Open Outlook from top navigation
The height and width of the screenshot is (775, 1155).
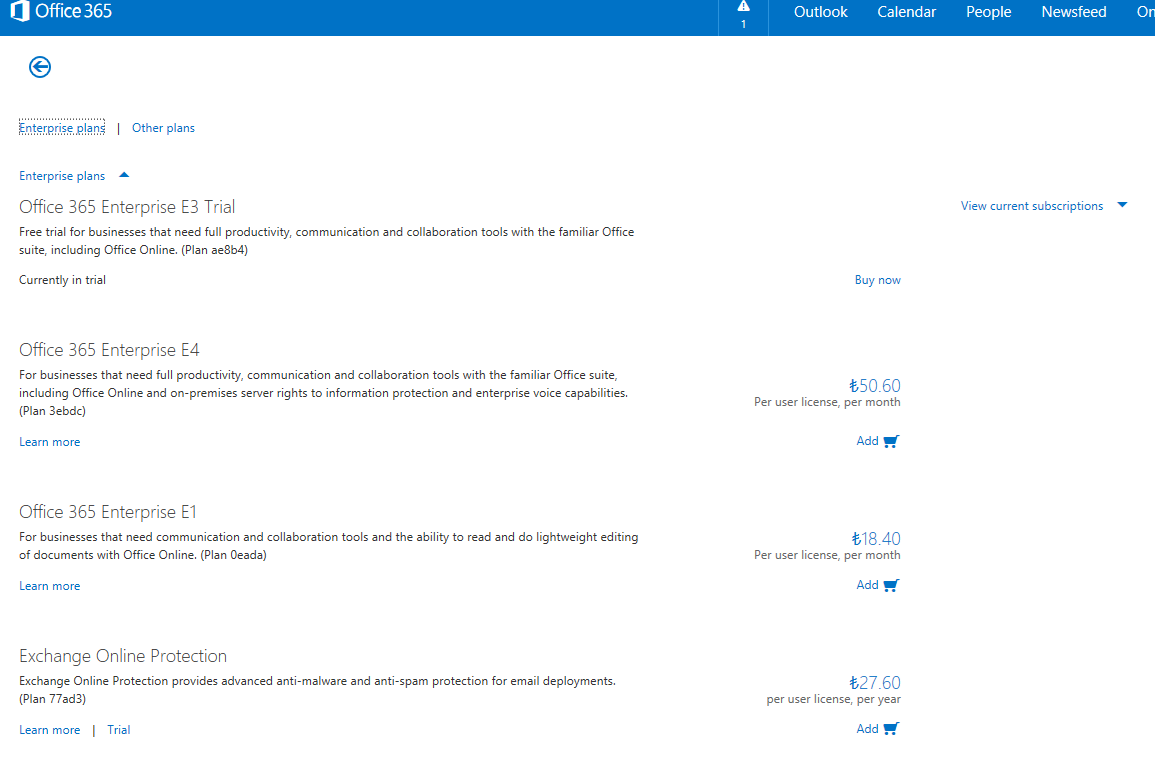pyautogui.click(x=821, y=12)
